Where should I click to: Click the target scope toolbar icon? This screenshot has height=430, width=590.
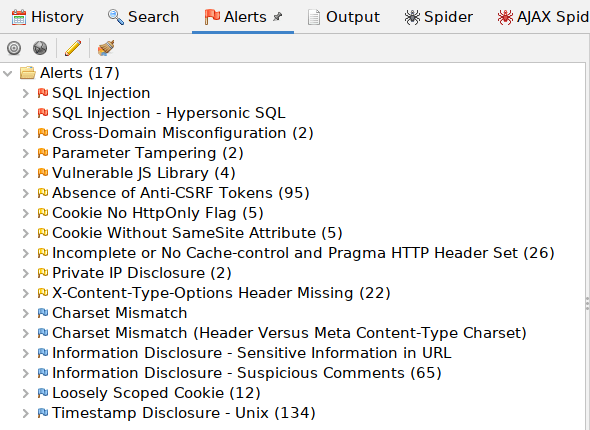coord(14,48)
